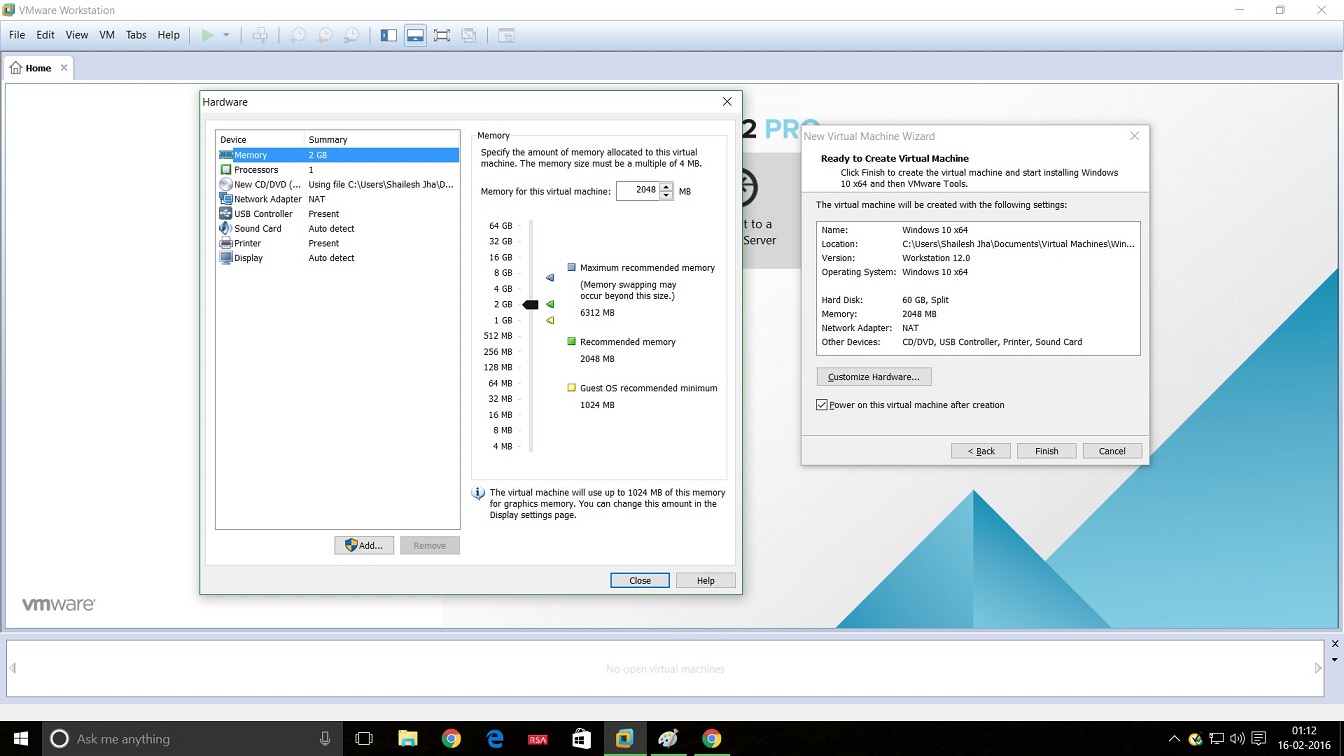Screen dimensions: 1344x756
Task: Select the Sound Card device row
Action: pos(338,228)
